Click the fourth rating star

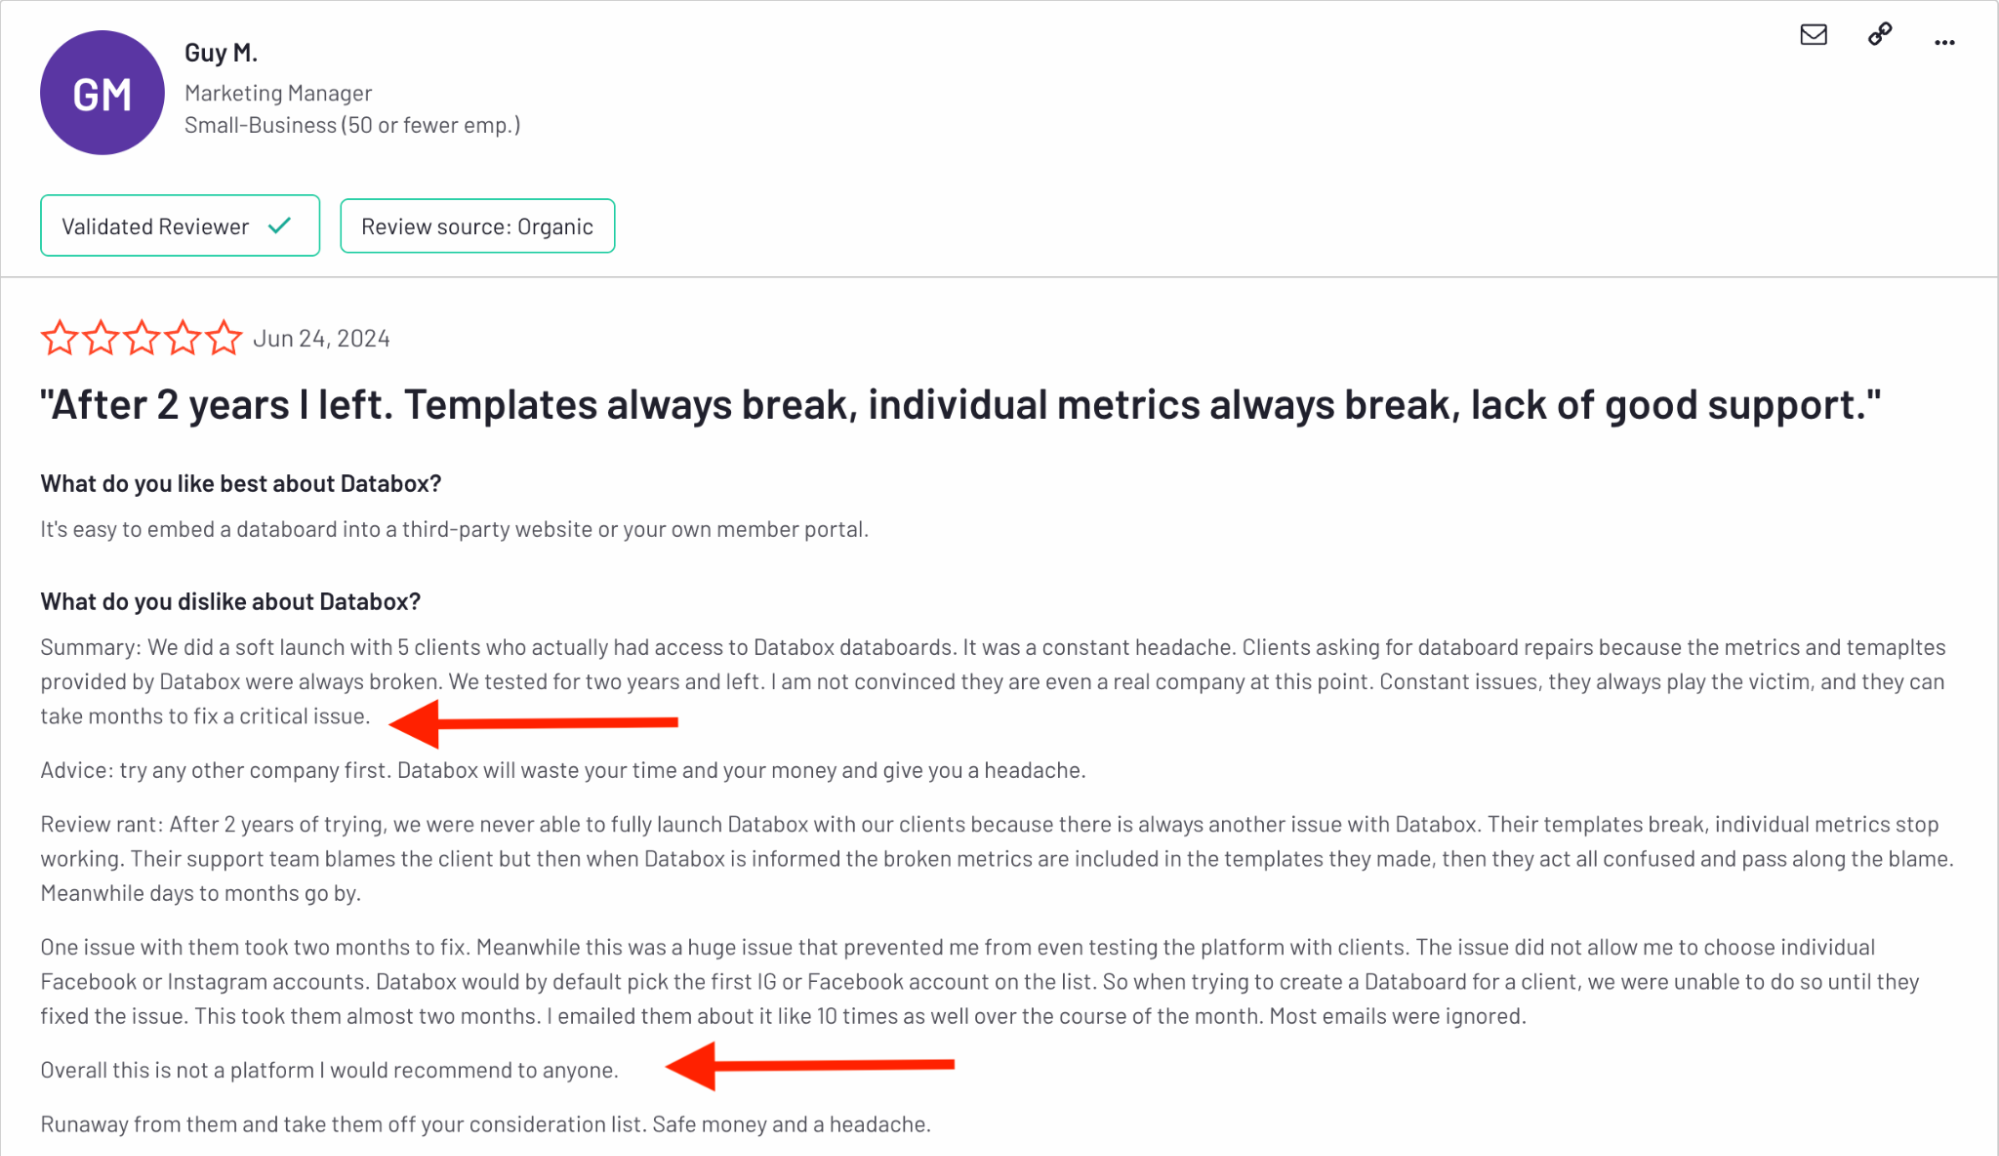coord(182,337)
